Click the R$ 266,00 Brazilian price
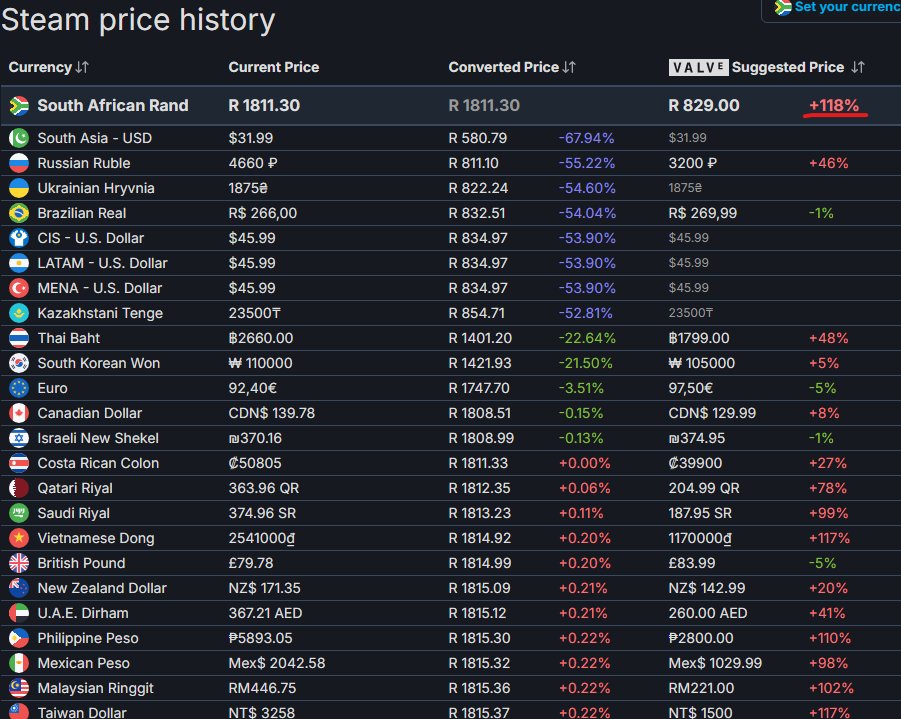This screenshot has height=719, width=901. (x=263, y=213)
